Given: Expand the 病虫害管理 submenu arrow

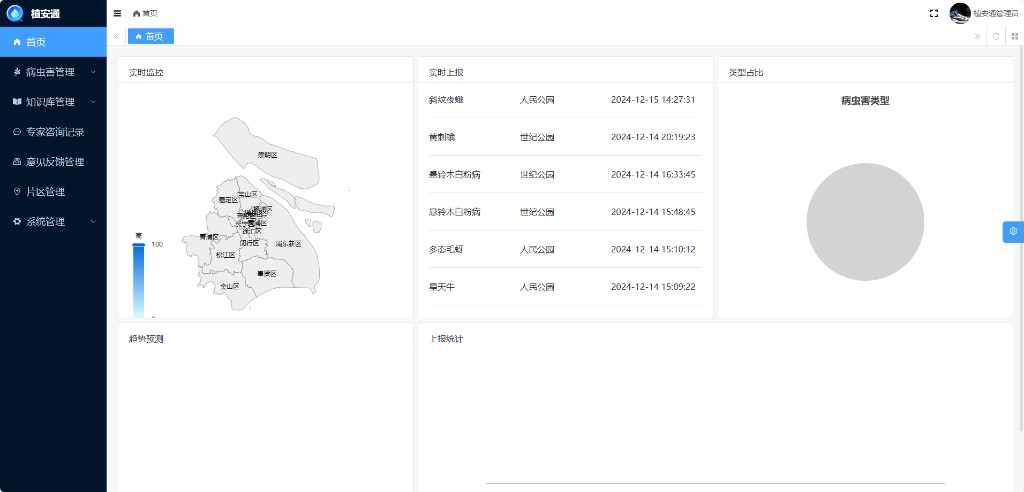Looking at the screenshot, I should tap(93, 72).
